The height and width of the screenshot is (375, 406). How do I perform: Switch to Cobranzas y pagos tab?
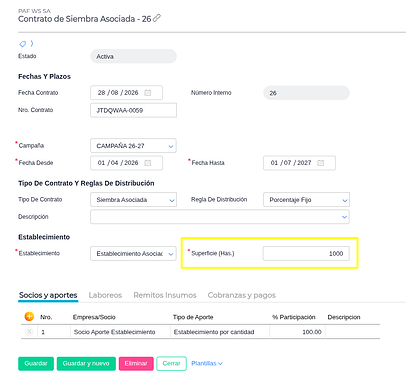[241, 295]
